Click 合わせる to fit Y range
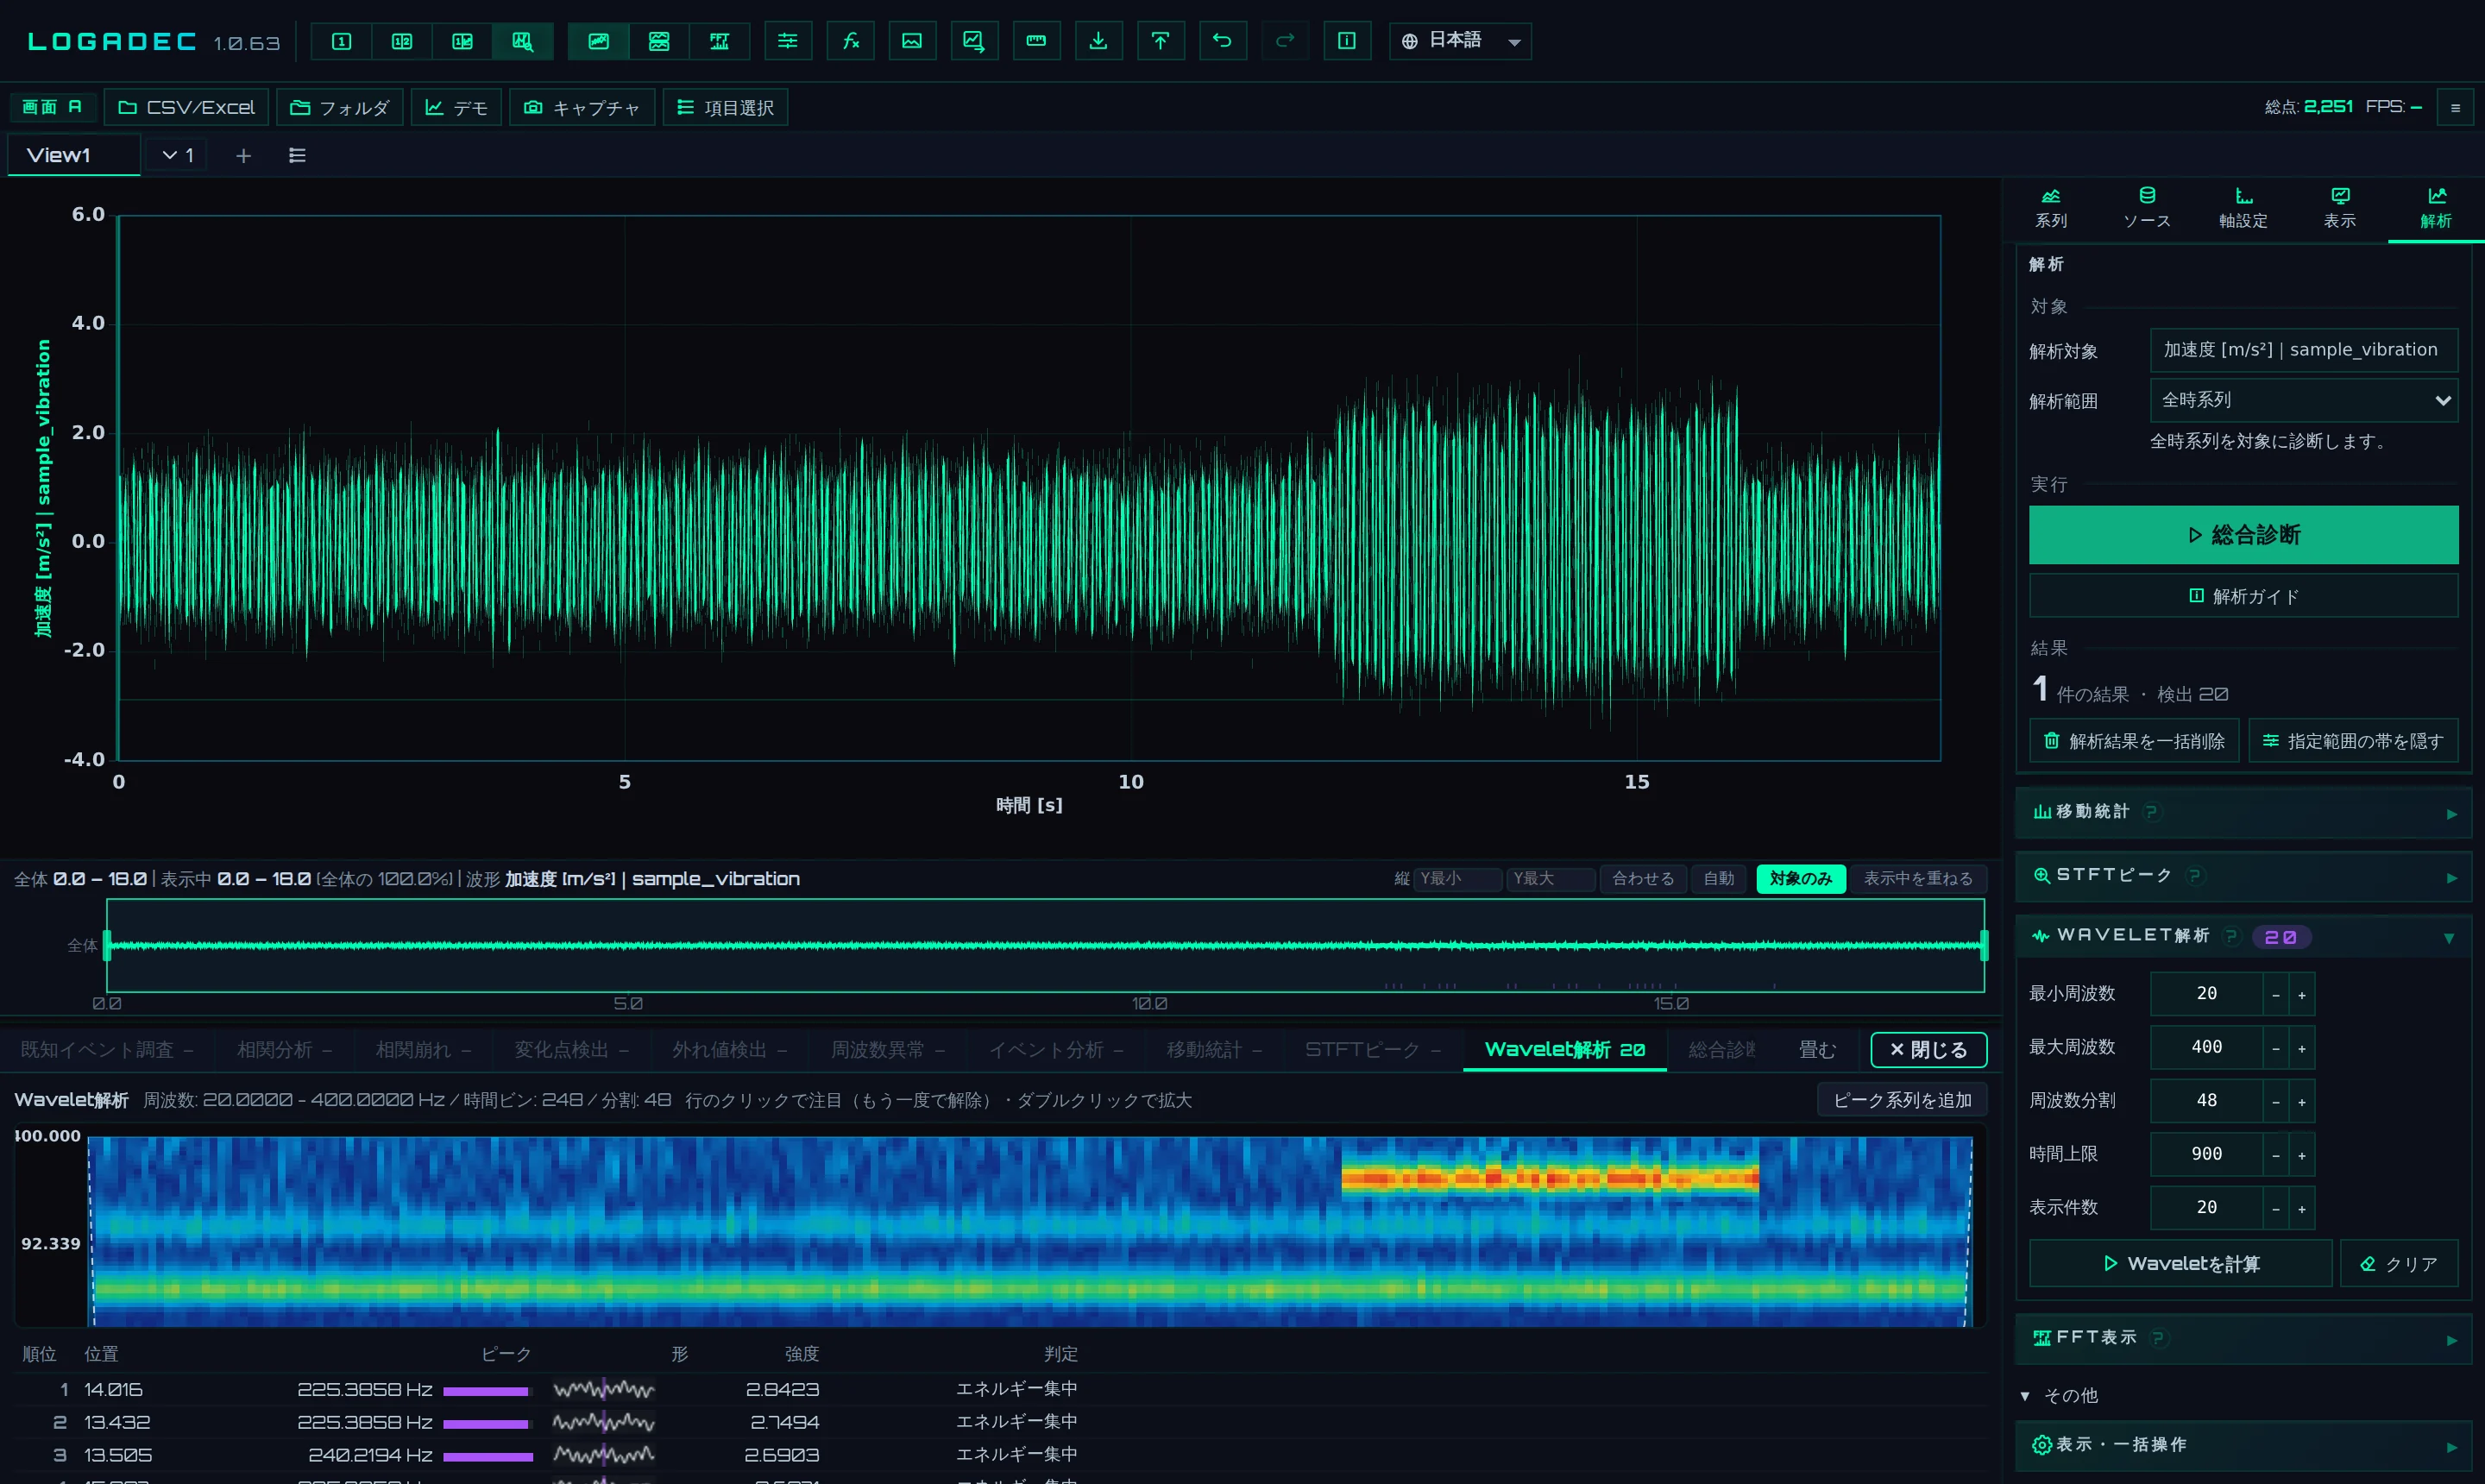This screenshot has width=2485, height=1484. click(x=1643, y=879)
